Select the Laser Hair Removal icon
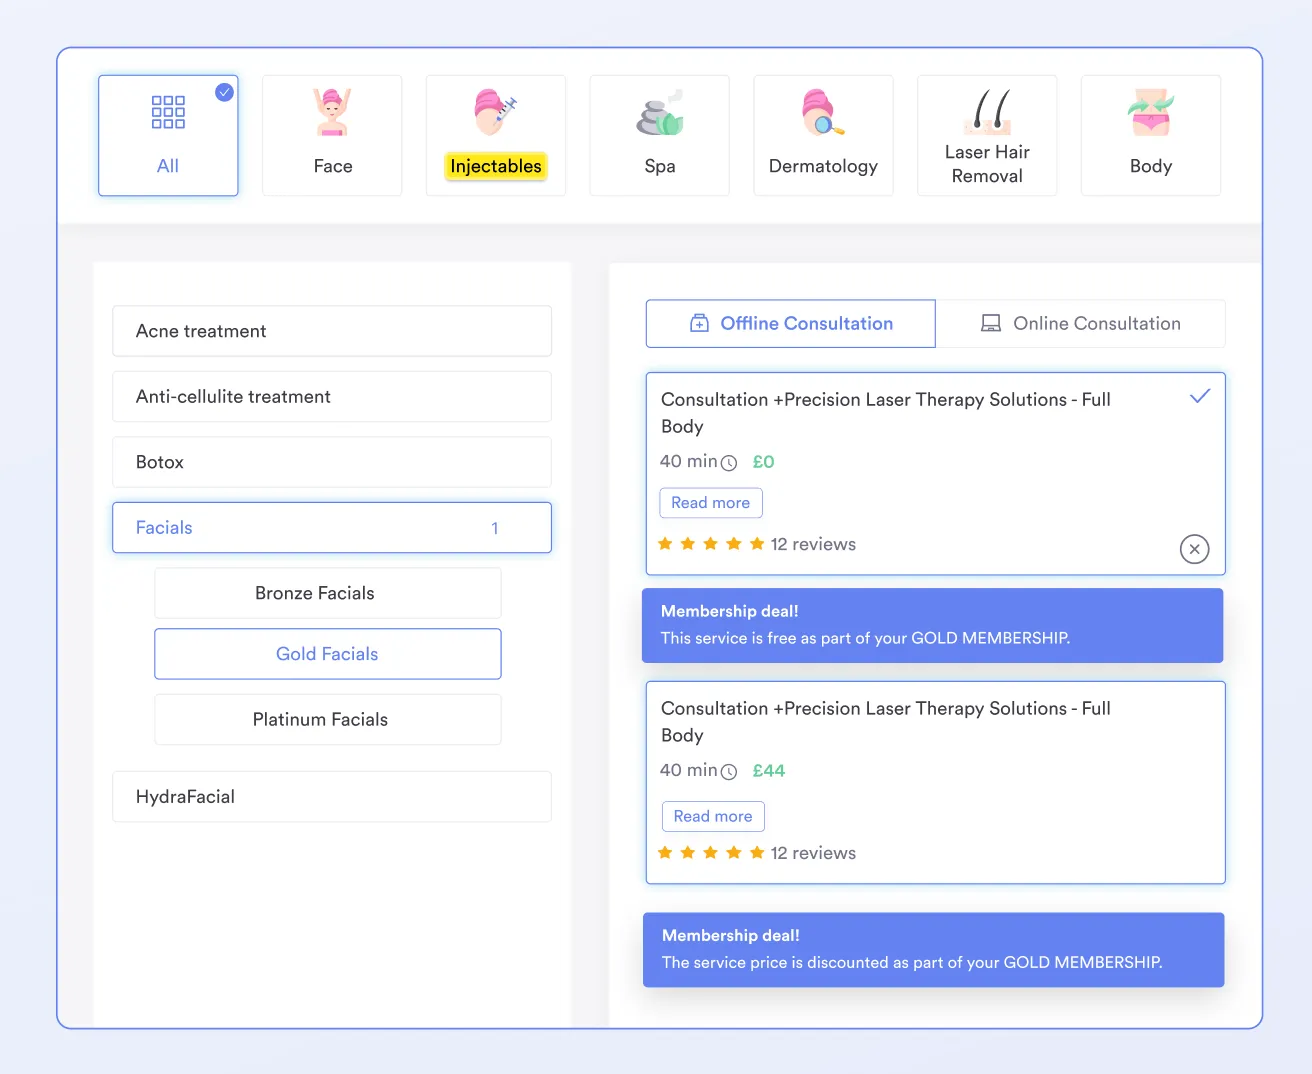Viewport: 1312px width, 1074px height. point(987,112)
